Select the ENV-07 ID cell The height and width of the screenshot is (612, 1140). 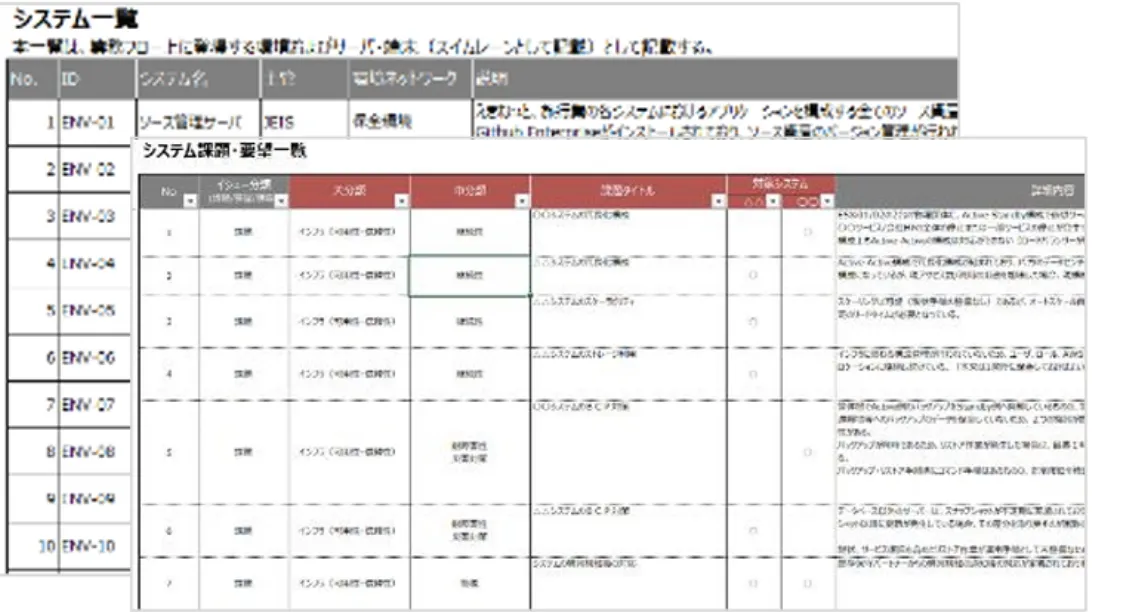coord(95,404)
